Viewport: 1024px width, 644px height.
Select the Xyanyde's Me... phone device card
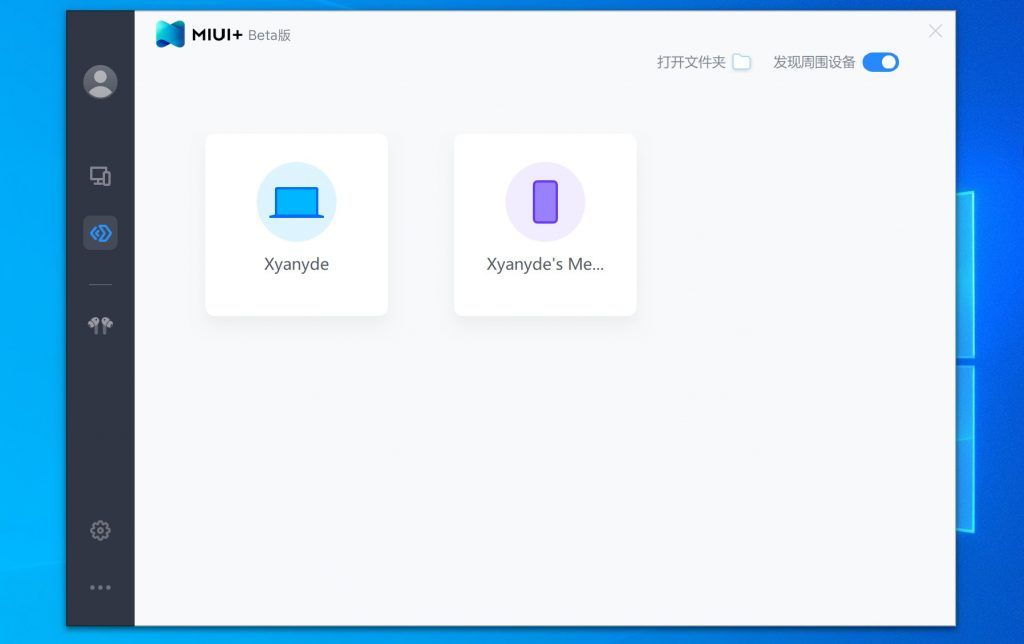point(545,224)
